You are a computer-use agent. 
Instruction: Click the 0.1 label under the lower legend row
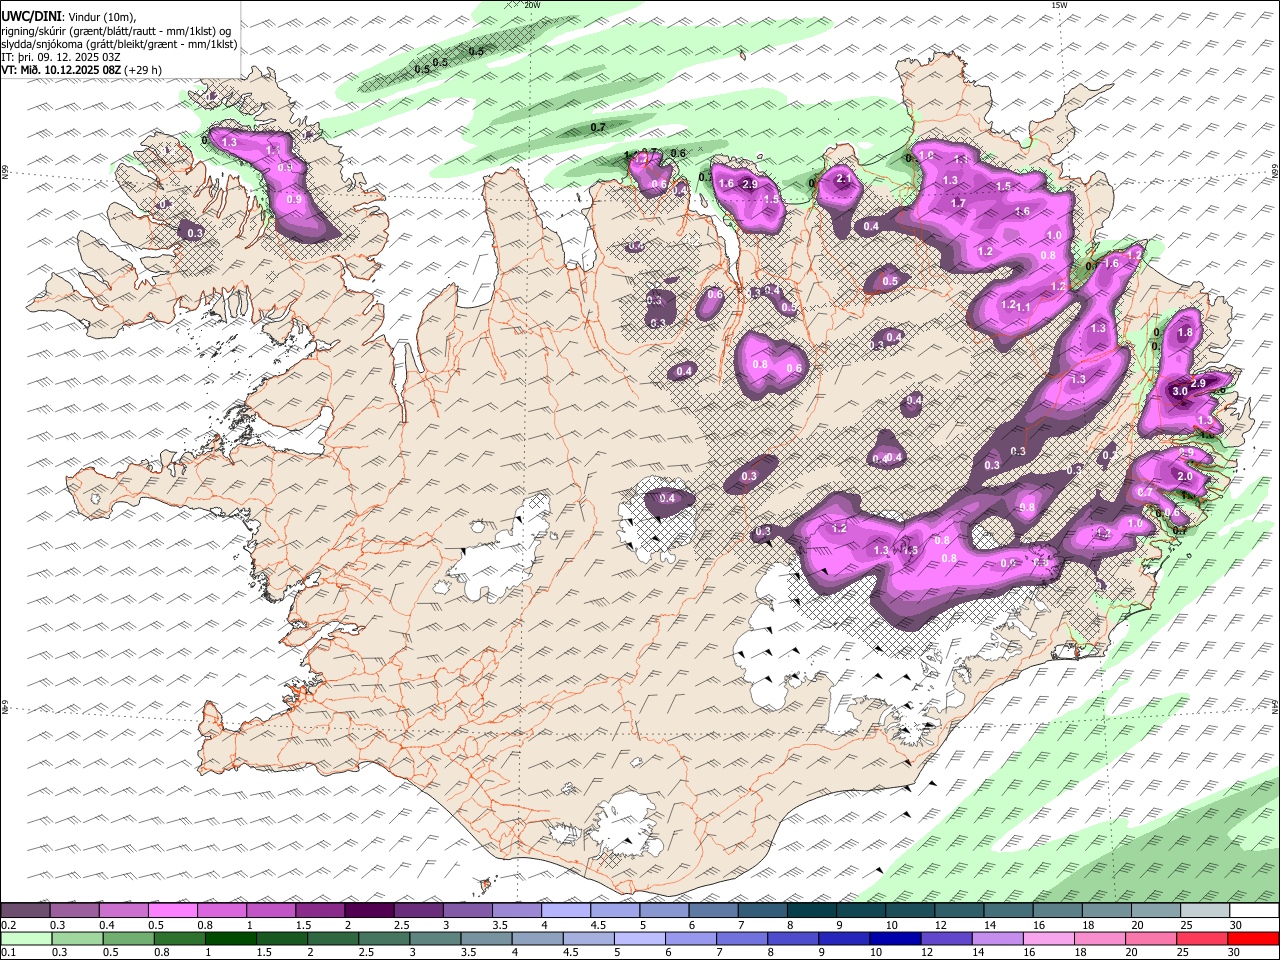pos(8,953)
